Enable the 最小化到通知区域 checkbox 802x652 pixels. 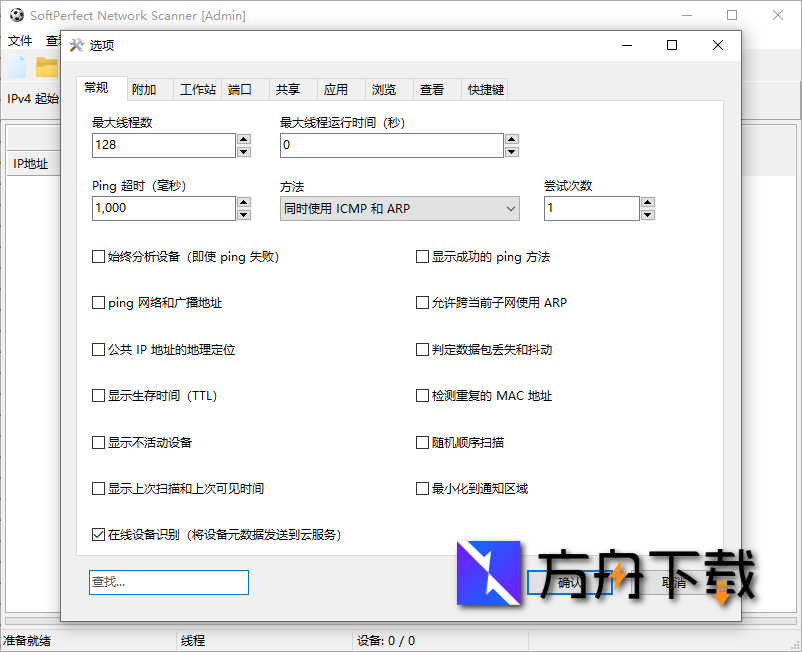click(x=423, y=488)
